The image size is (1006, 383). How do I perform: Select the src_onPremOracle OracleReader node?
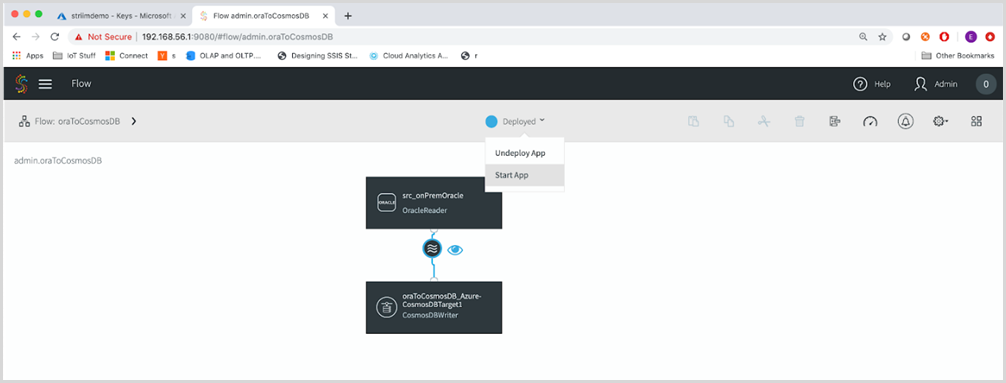[x=434, y=203]
